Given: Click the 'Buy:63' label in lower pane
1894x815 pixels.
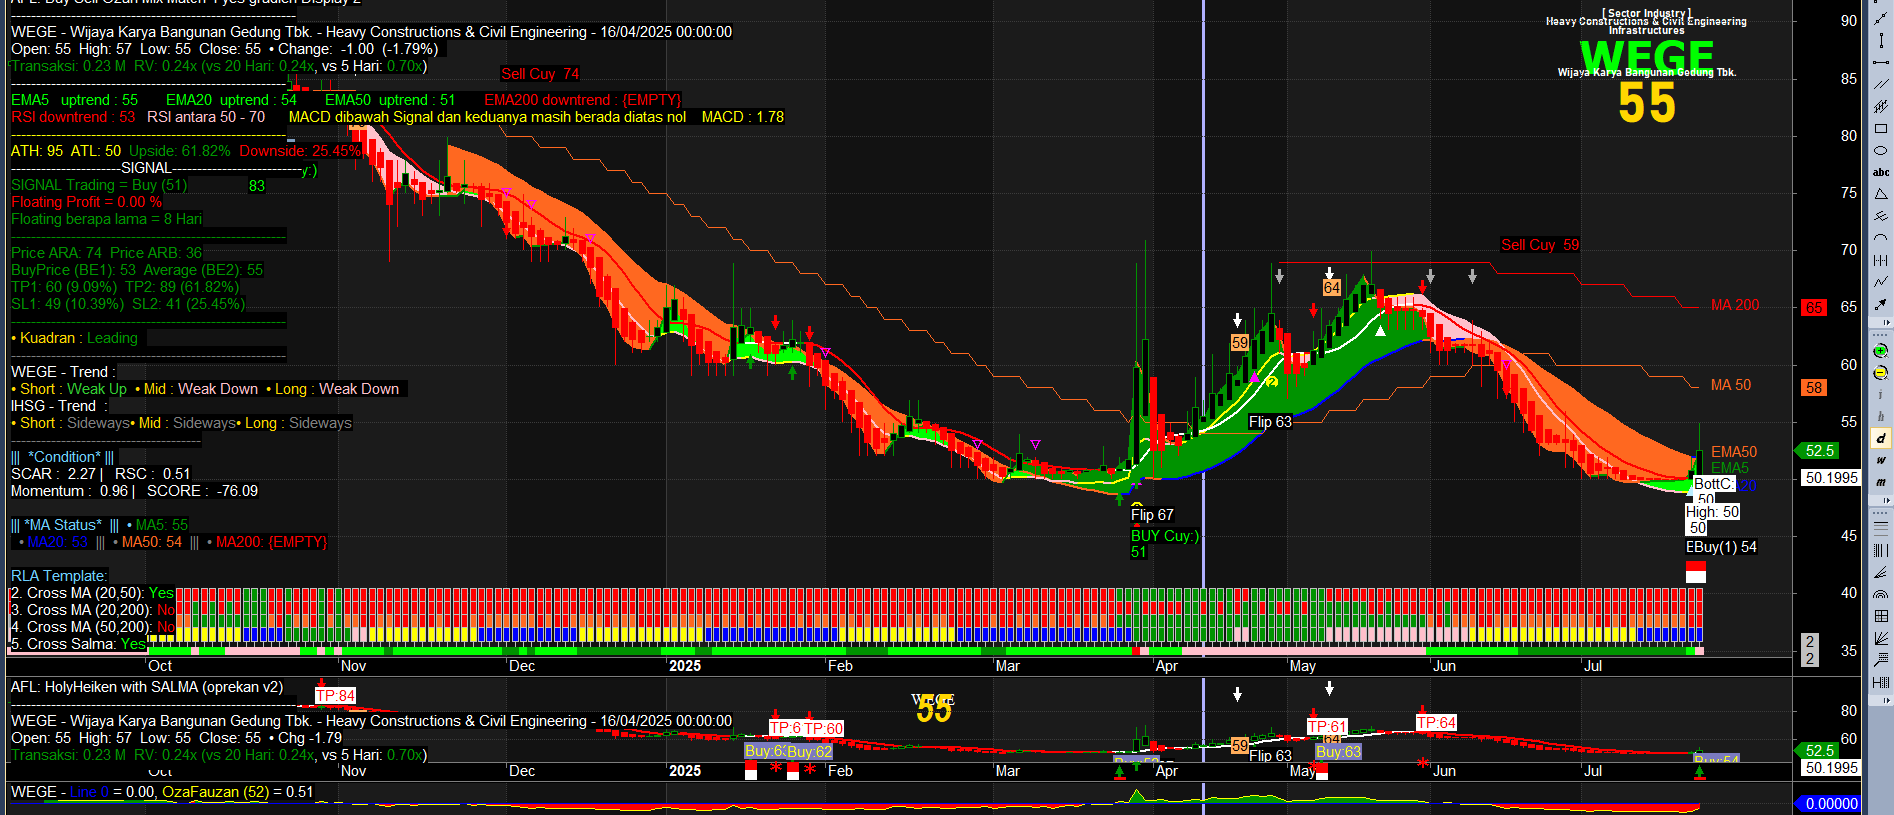Looking at the screenshot, I should (x=1338, y=752).
